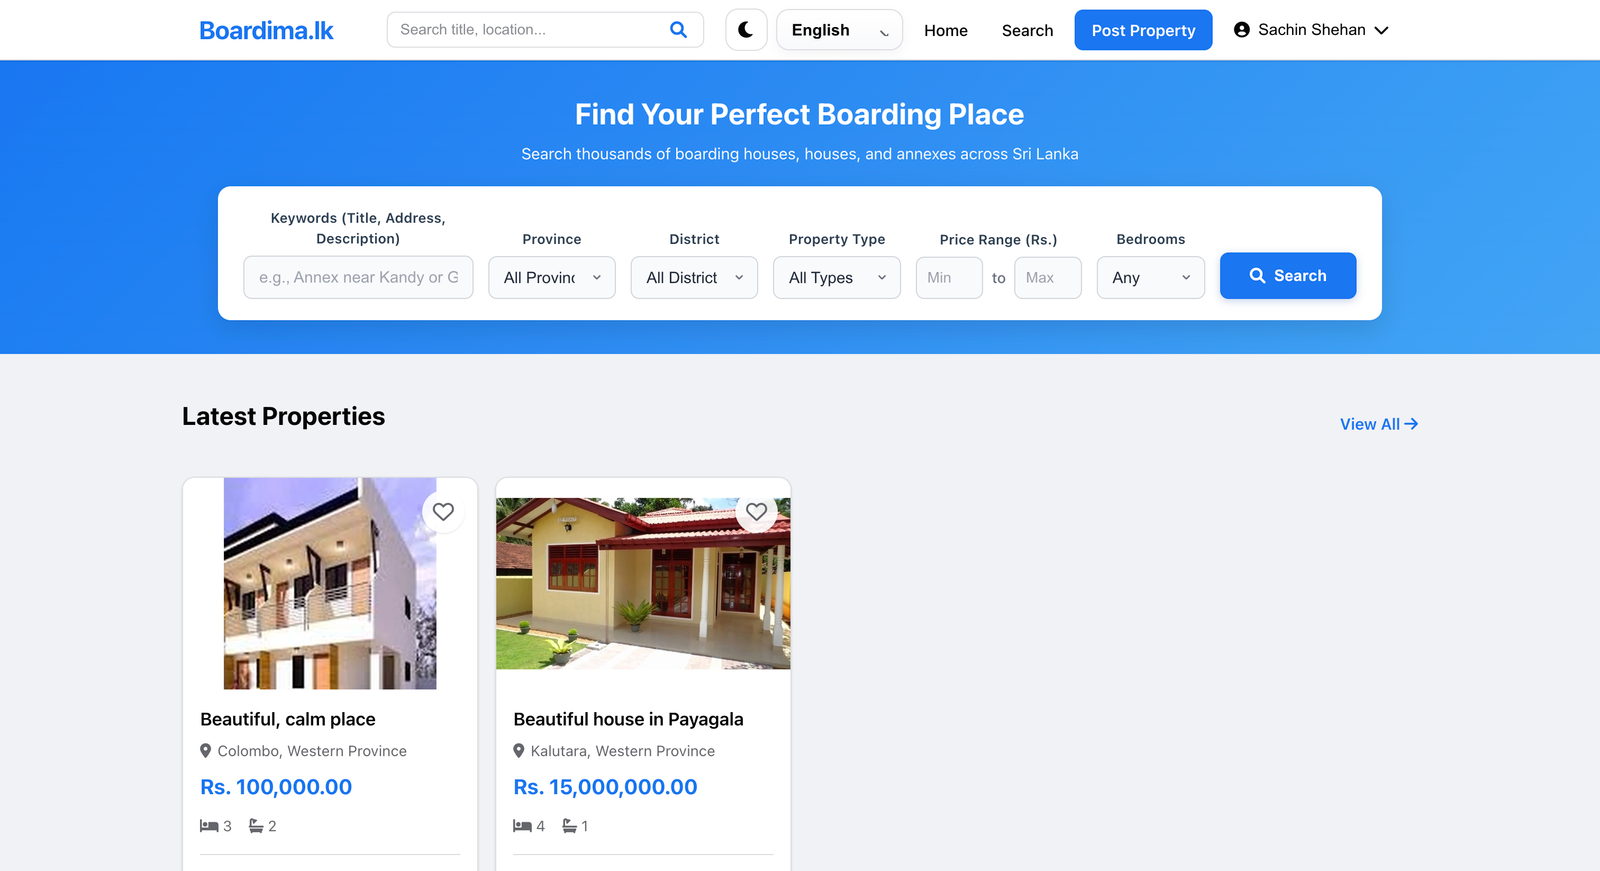1600x871 pixels.
Task: Open the 'Beautiful house in Payagala' title
Action: 628,719
